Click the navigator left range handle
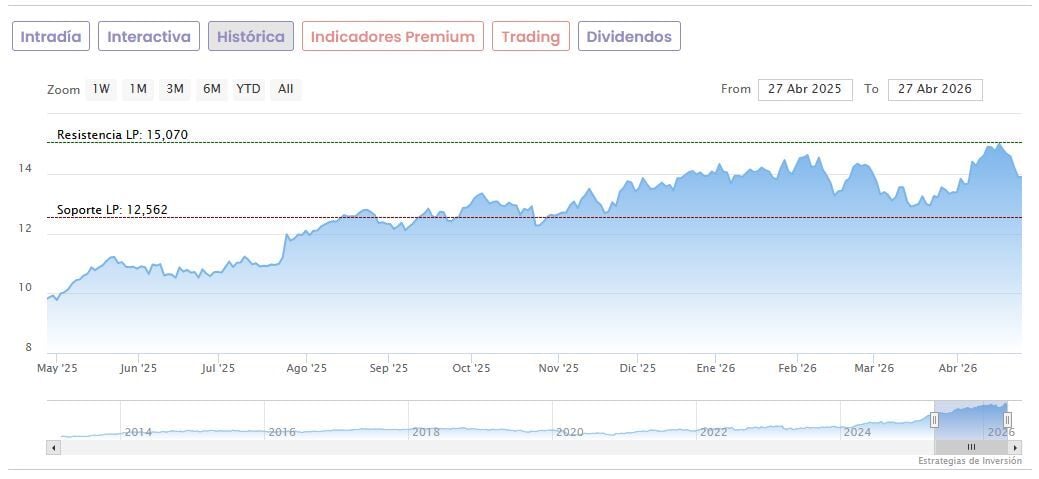The width and height of the screenshot is (1039, 479). click(x=934, y=420)
